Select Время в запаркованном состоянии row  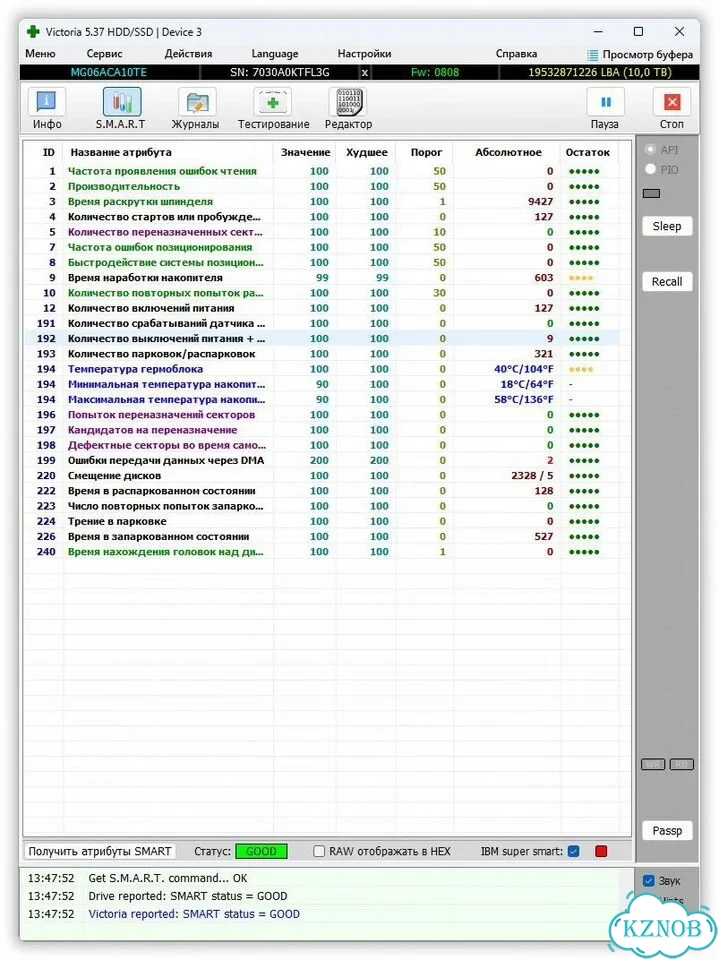point(322,536)
